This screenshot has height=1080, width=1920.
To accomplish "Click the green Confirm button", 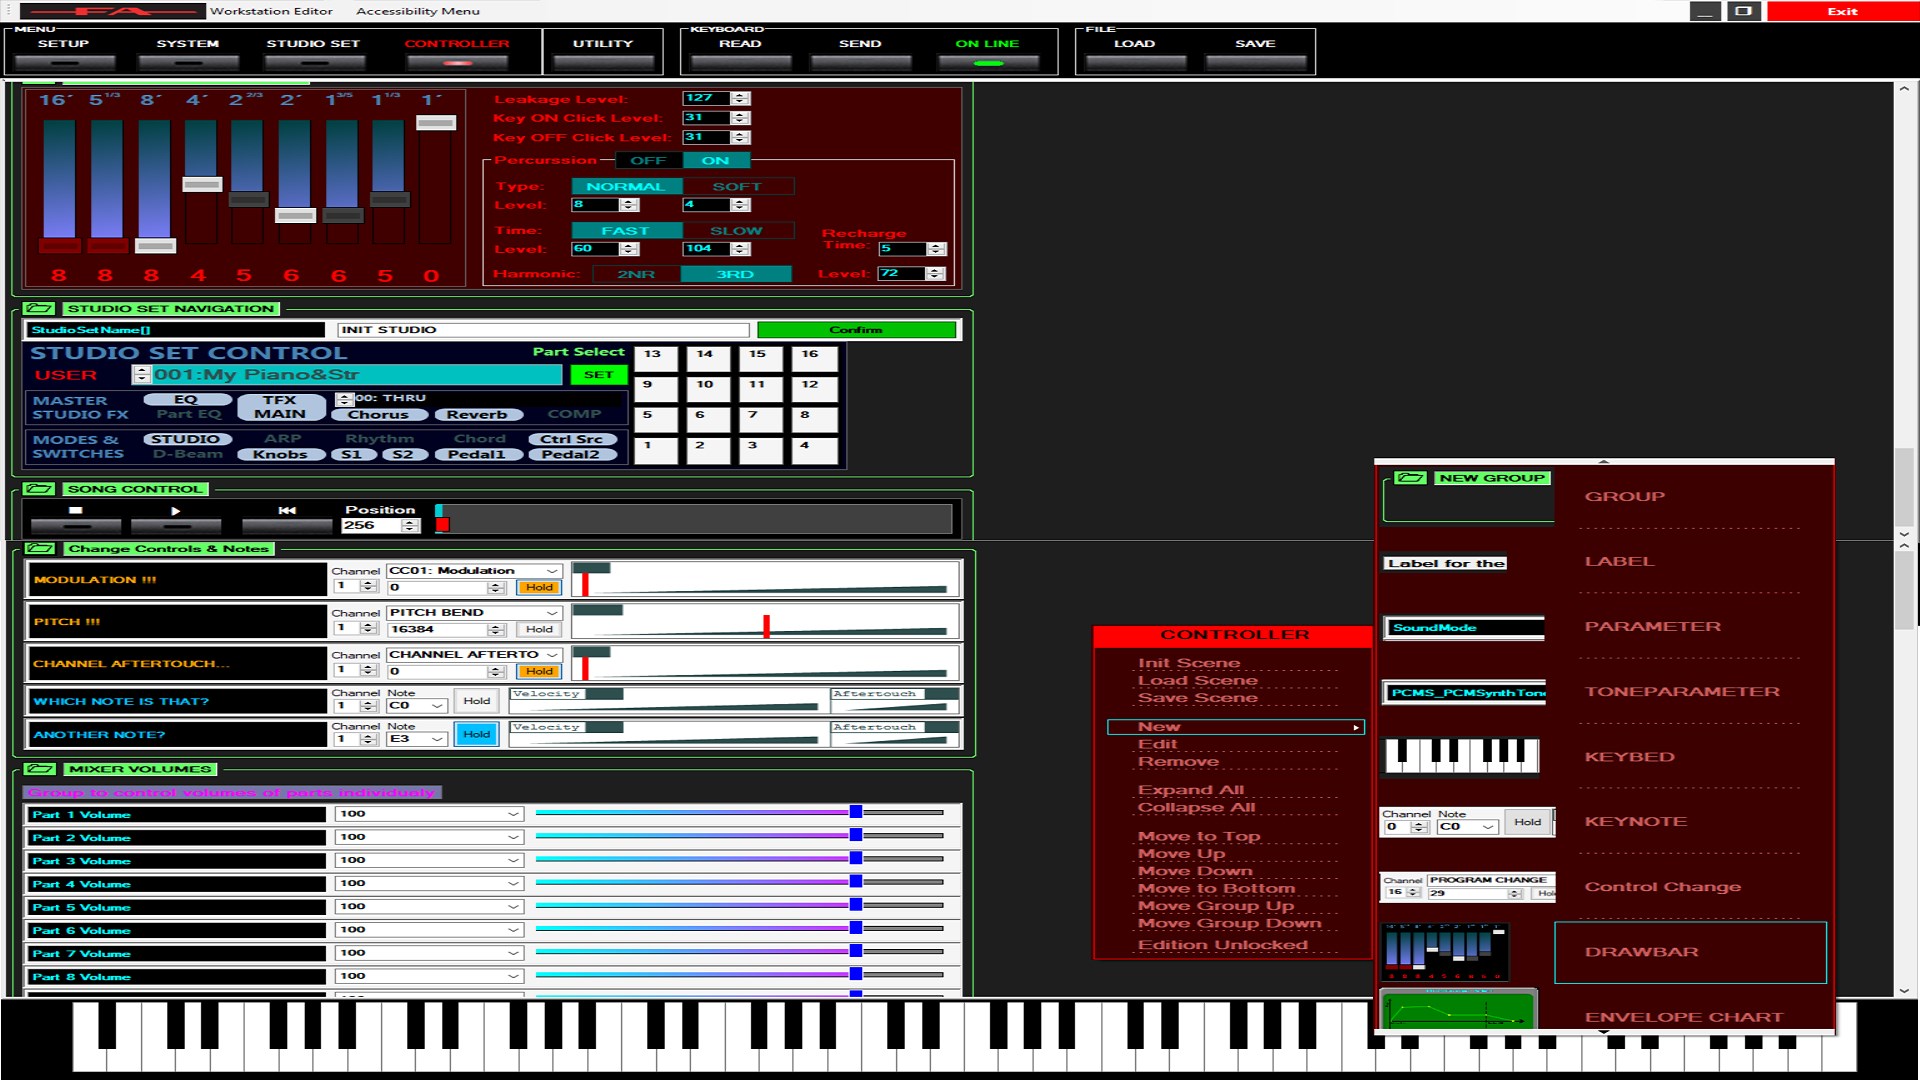I will click(856, 330).
